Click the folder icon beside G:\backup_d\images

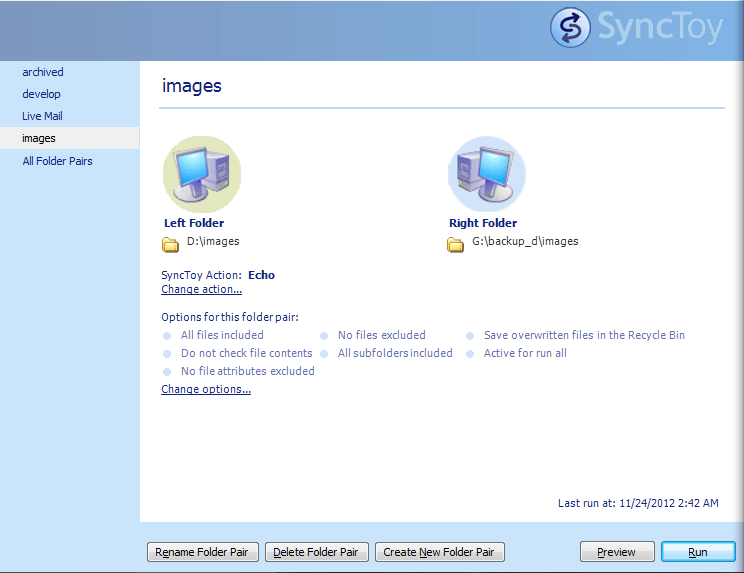[x=455, y=244]
